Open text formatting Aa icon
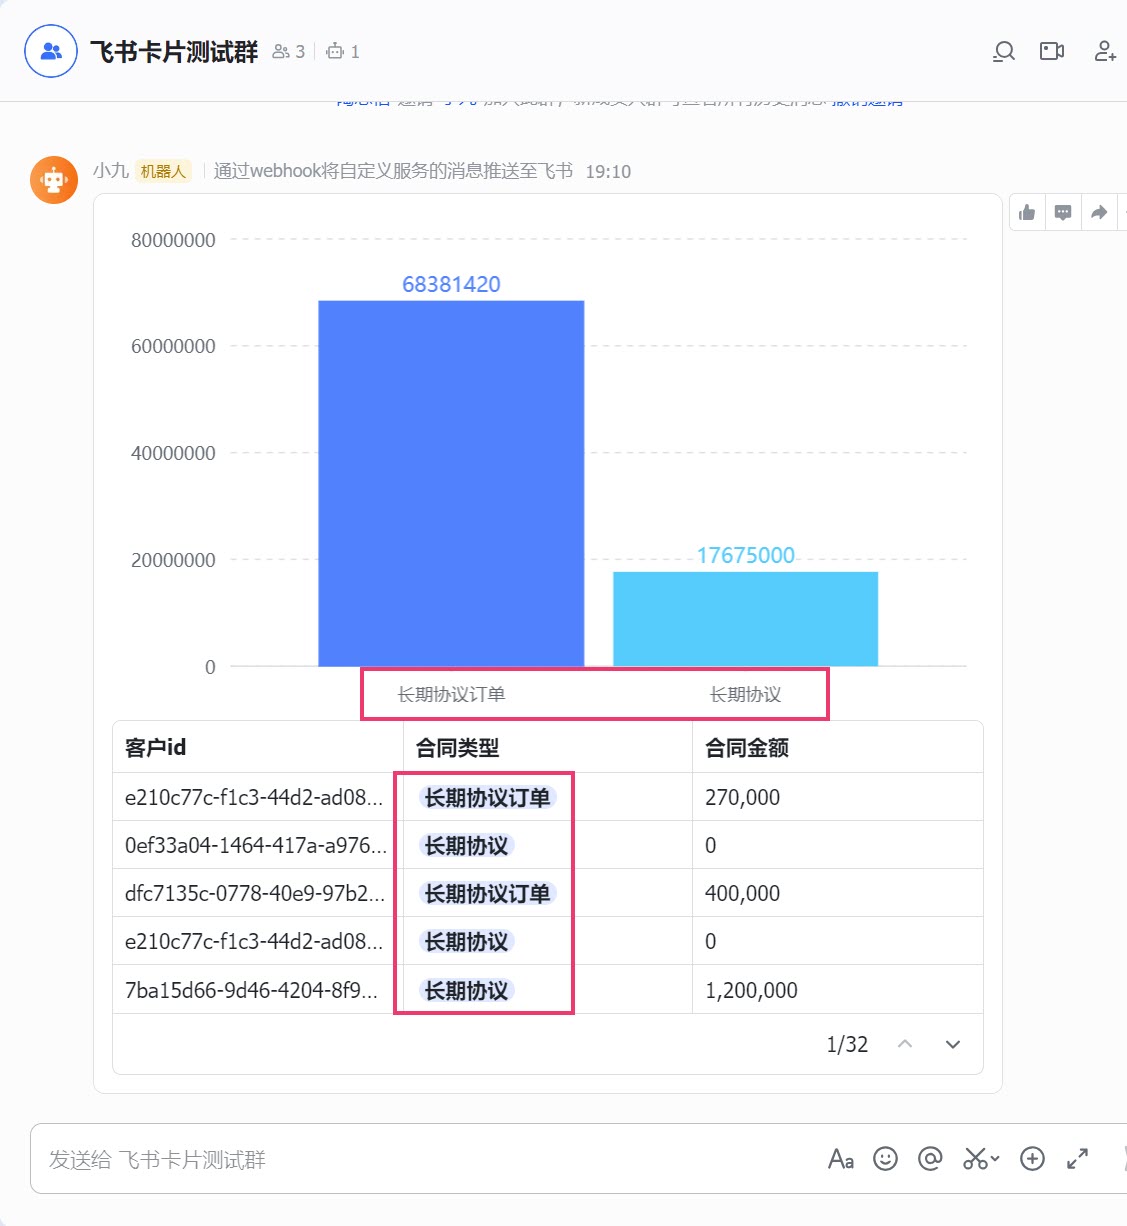 click(x=841, y=1159)
